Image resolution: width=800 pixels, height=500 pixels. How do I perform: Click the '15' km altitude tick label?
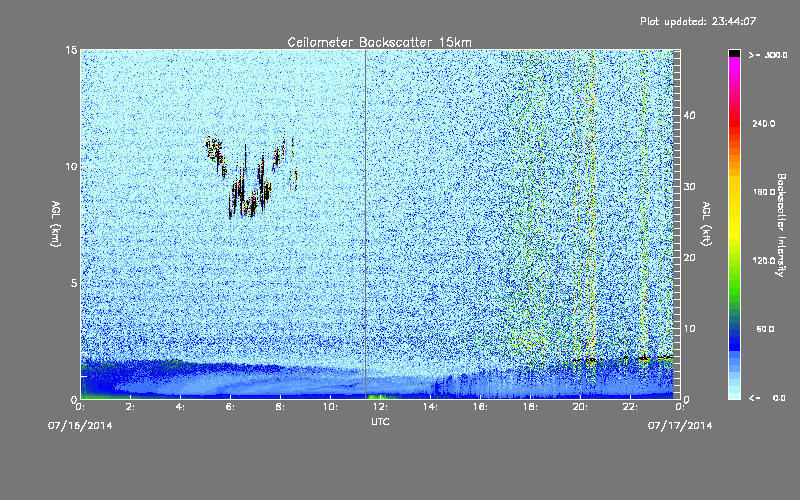coord(71,50)
